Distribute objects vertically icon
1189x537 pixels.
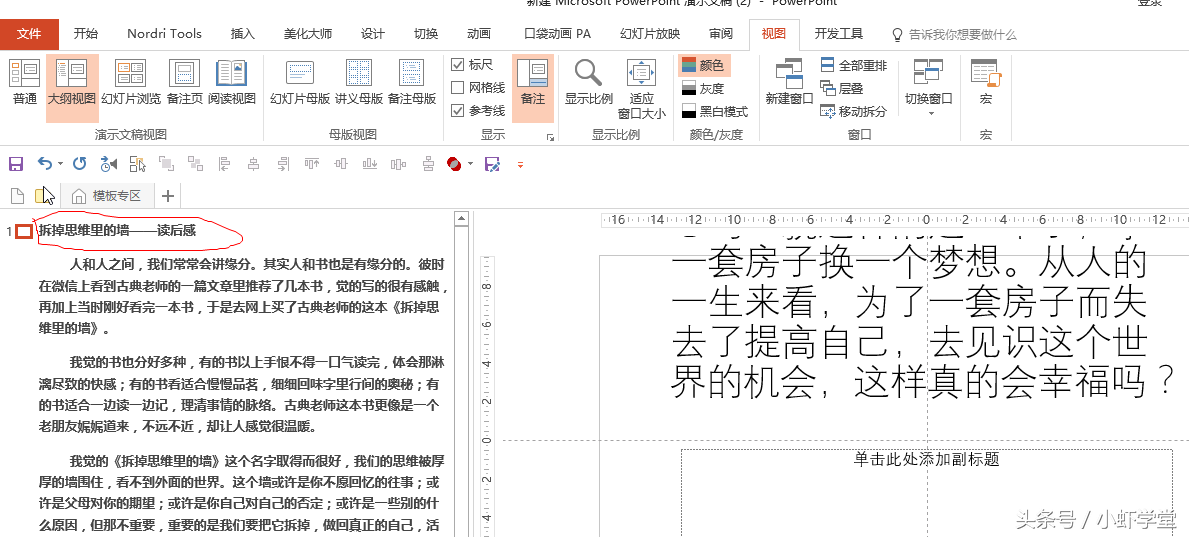tap(428, 163)
